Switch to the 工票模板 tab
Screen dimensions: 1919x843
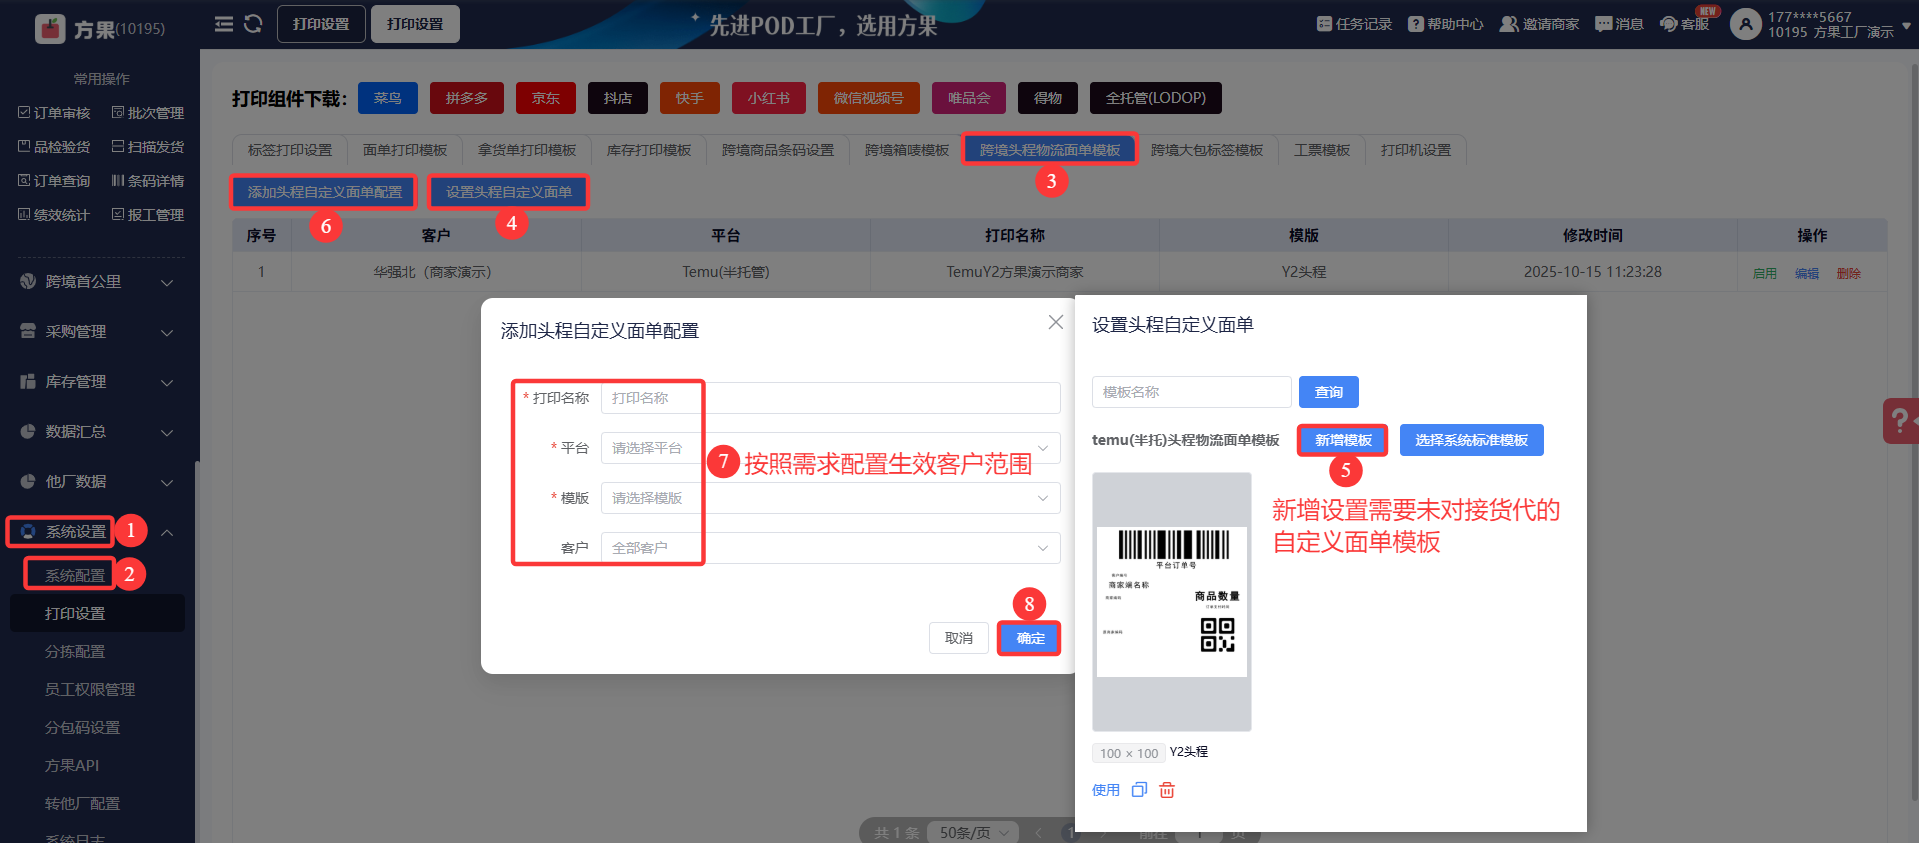[1322, 150]
